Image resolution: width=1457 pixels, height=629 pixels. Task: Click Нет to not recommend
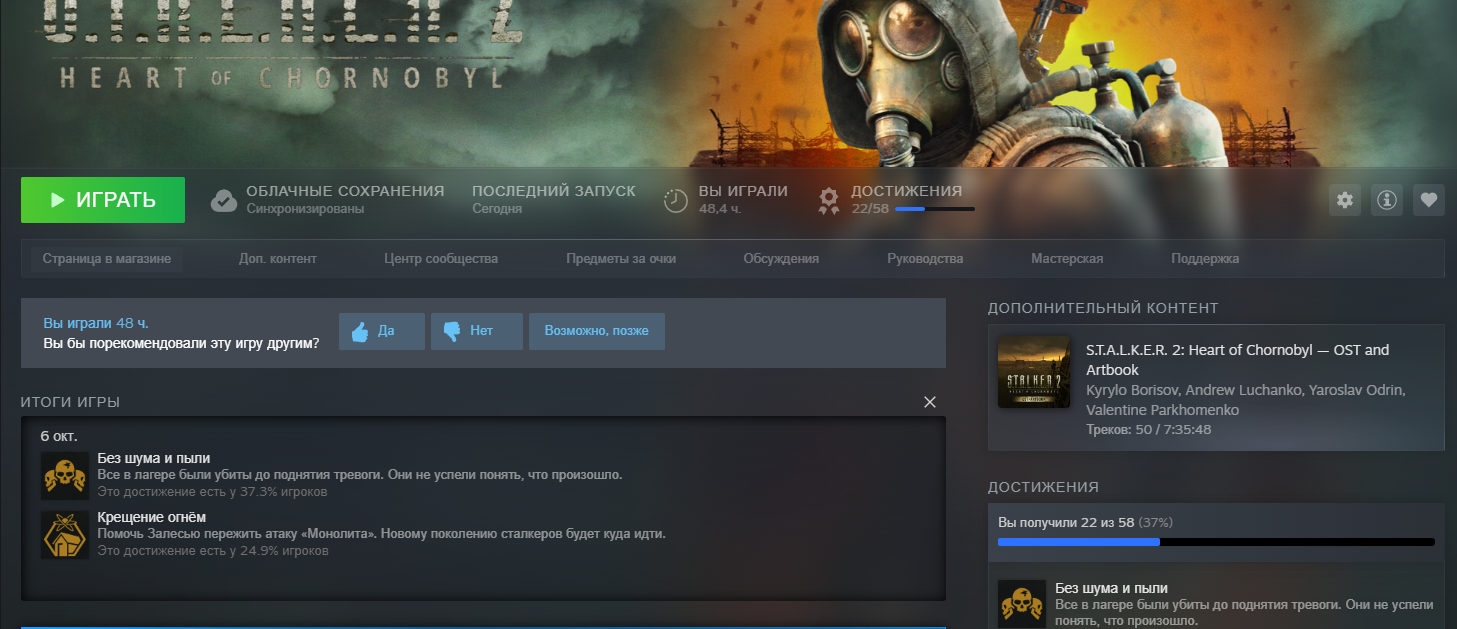coord(477,331)
